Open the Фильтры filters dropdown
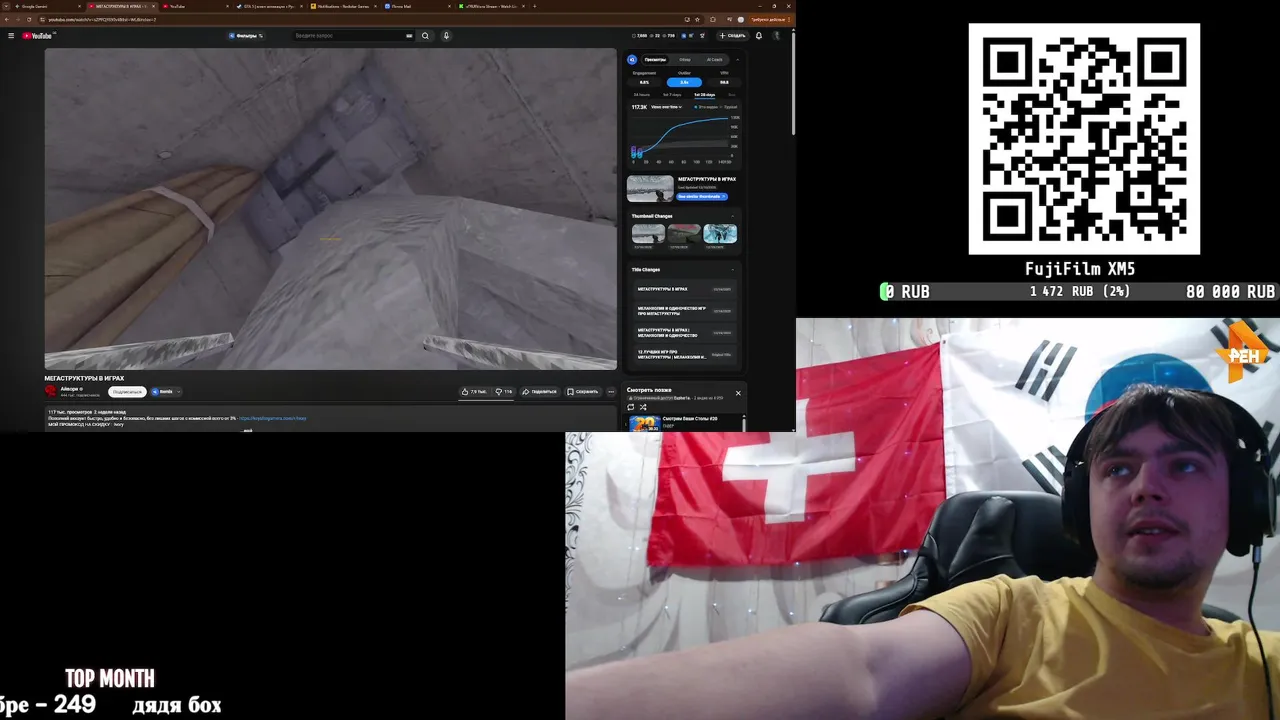Screen dimensions: 1280x720 [246, 36]
